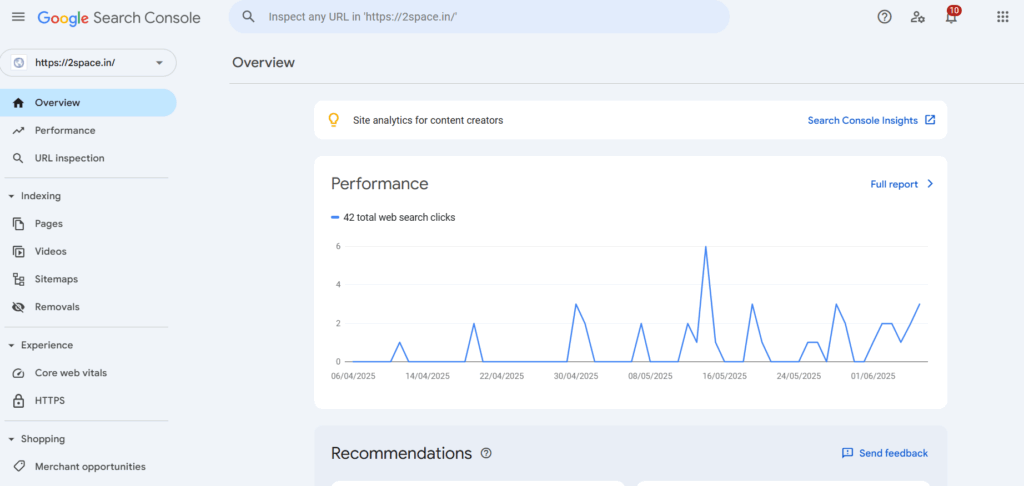Open notifications bell with 10 badge
The image size is (1024, 486).
click(x=952, y=16)
